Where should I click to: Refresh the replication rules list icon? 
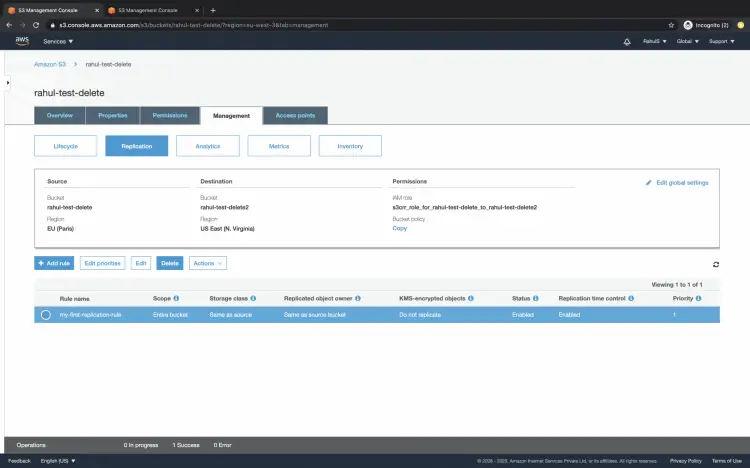pyautogui.click(x=716, y=264)
